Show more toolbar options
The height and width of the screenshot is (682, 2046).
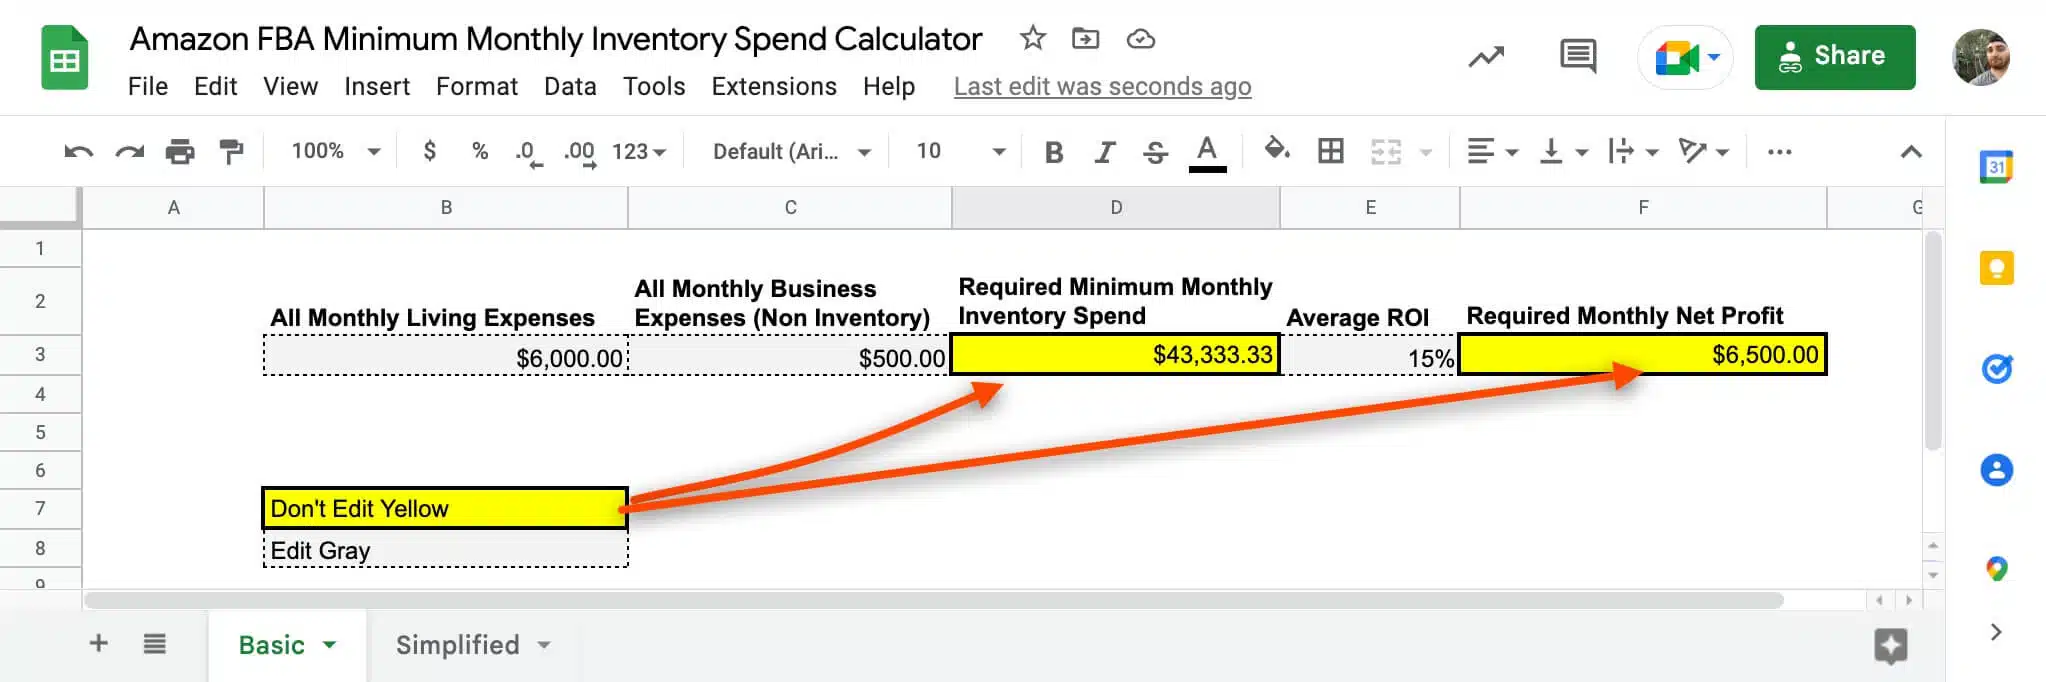(1779, 152)
